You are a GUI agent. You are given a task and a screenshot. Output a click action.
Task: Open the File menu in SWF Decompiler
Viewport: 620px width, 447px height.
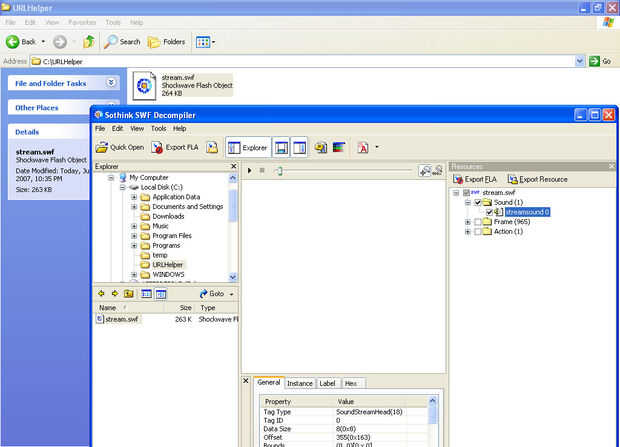point(100,129)
